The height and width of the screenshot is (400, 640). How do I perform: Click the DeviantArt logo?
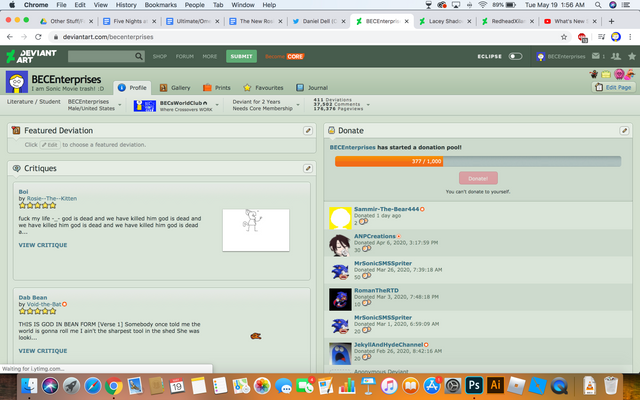pyautogui.click(x=31, y=56)
